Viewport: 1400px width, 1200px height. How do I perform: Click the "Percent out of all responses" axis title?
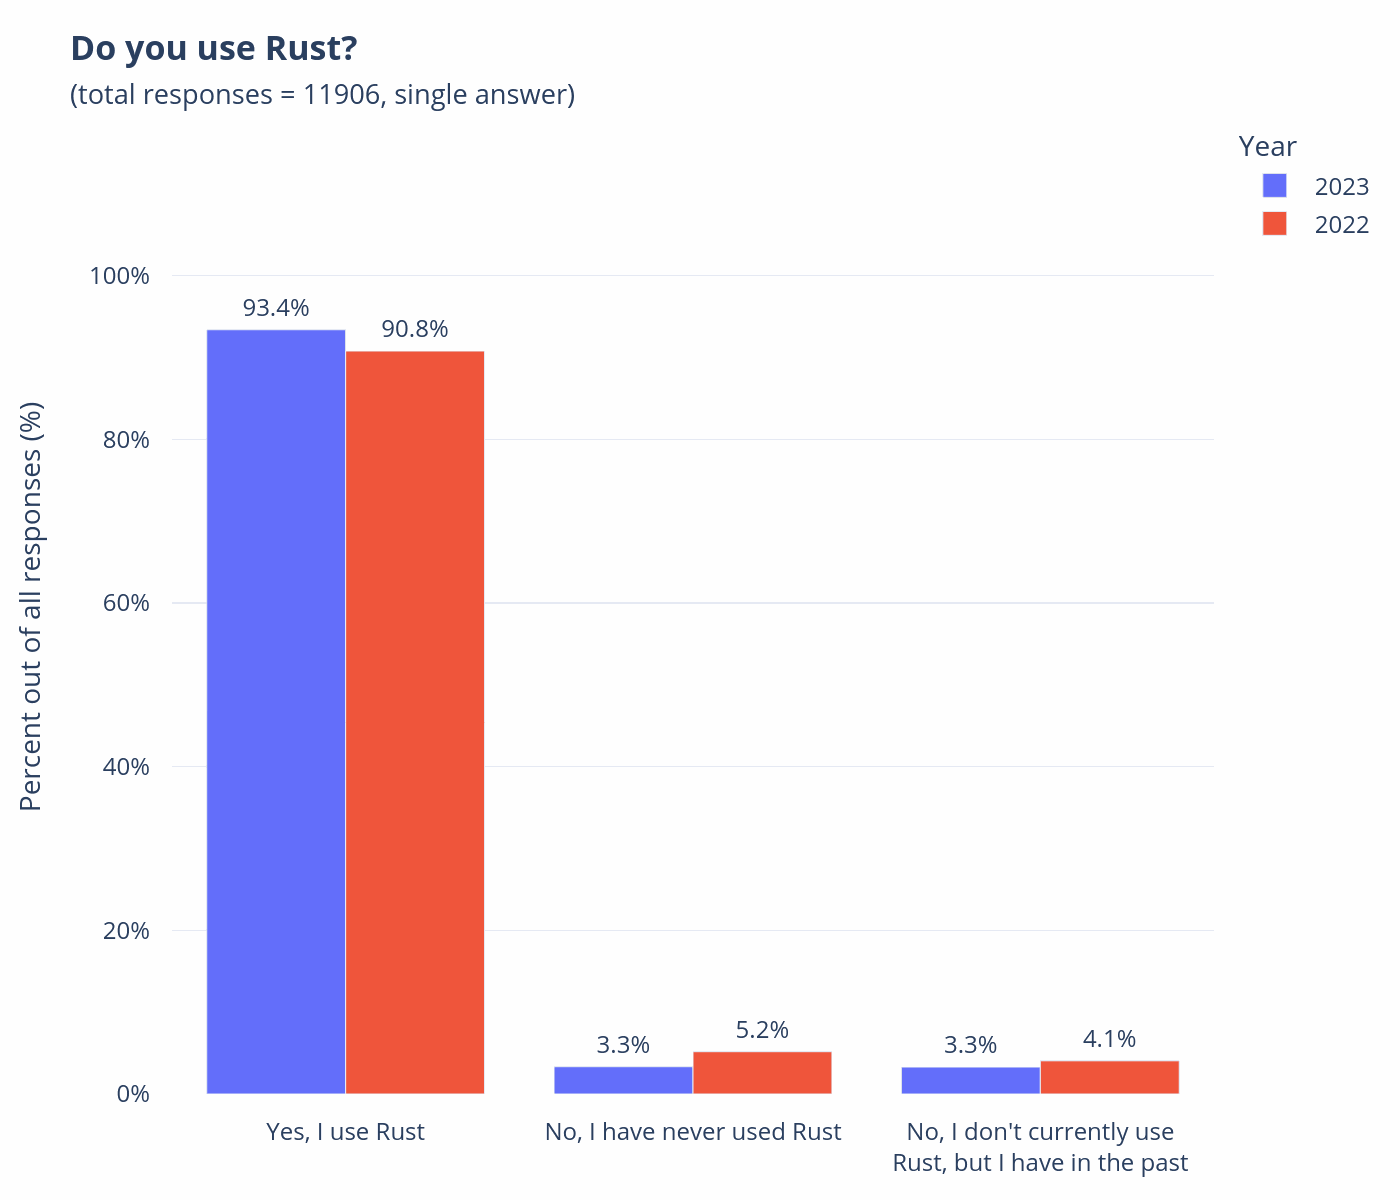[x=32, y=606]
